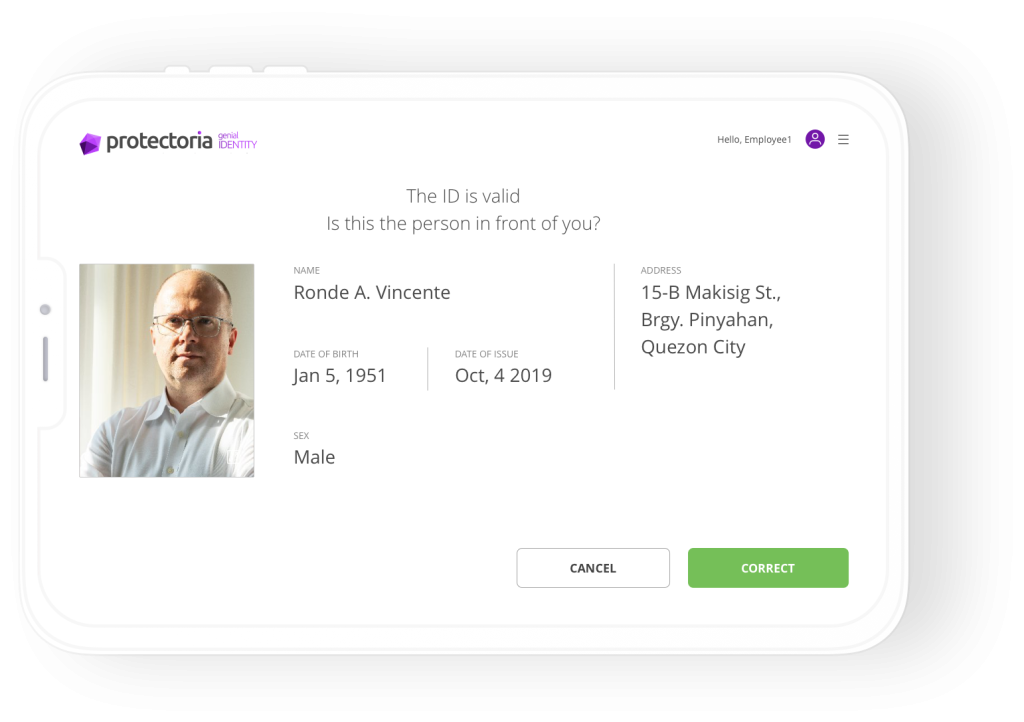This screenshot has height=722, width=1024.
Task: Click the purple protectoria logo icon
Action: 90,144
